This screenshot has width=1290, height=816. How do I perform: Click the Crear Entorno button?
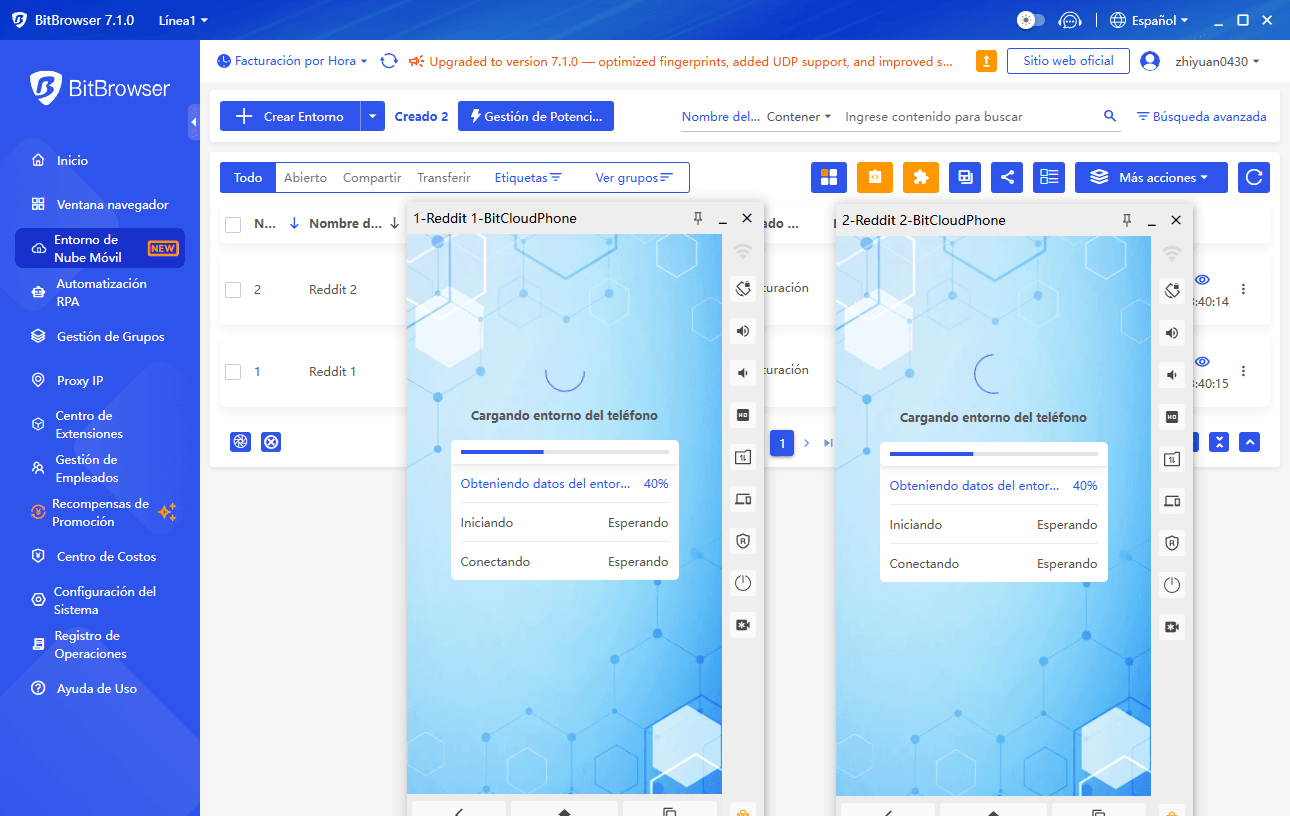click(290, 116)
